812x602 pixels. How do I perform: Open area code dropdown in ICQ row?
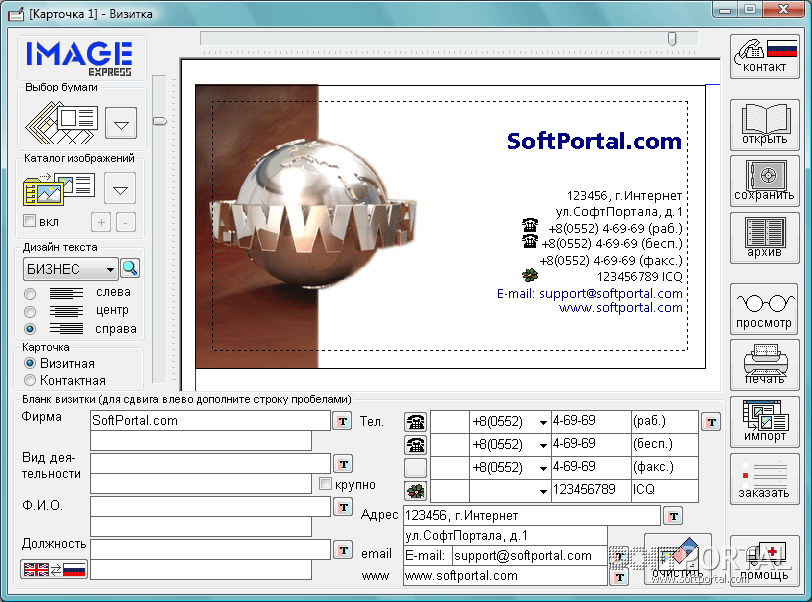tap(543, 491)
